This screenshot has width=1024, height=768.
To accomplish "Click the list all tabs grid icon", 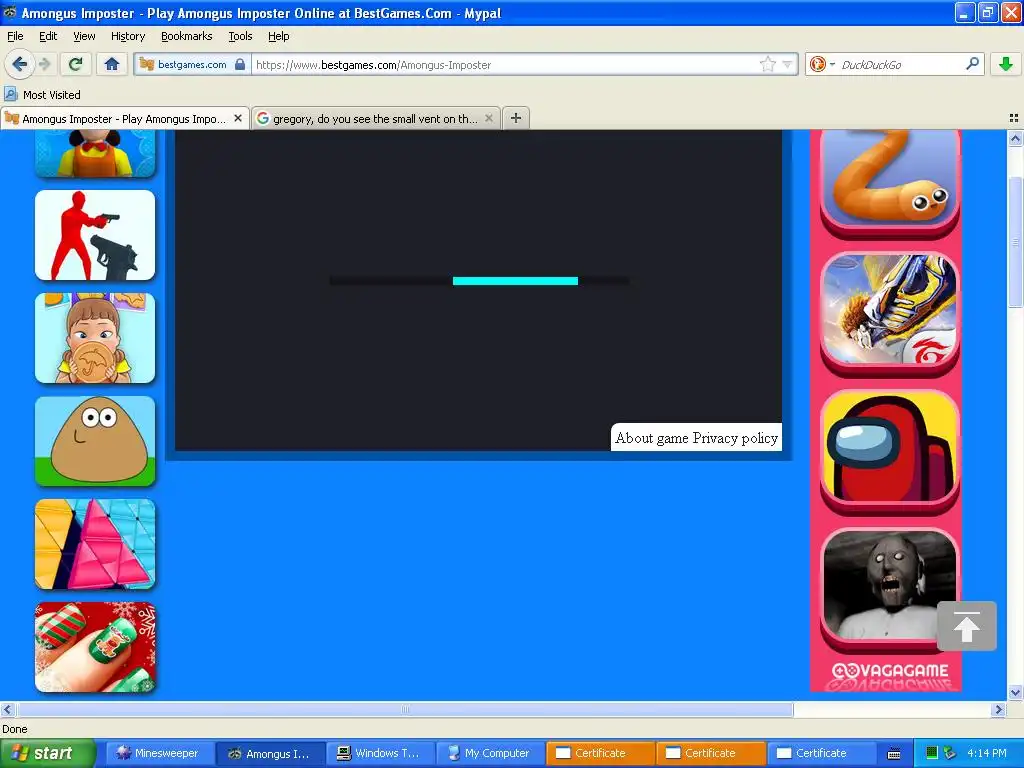I will click(1014, 118).
